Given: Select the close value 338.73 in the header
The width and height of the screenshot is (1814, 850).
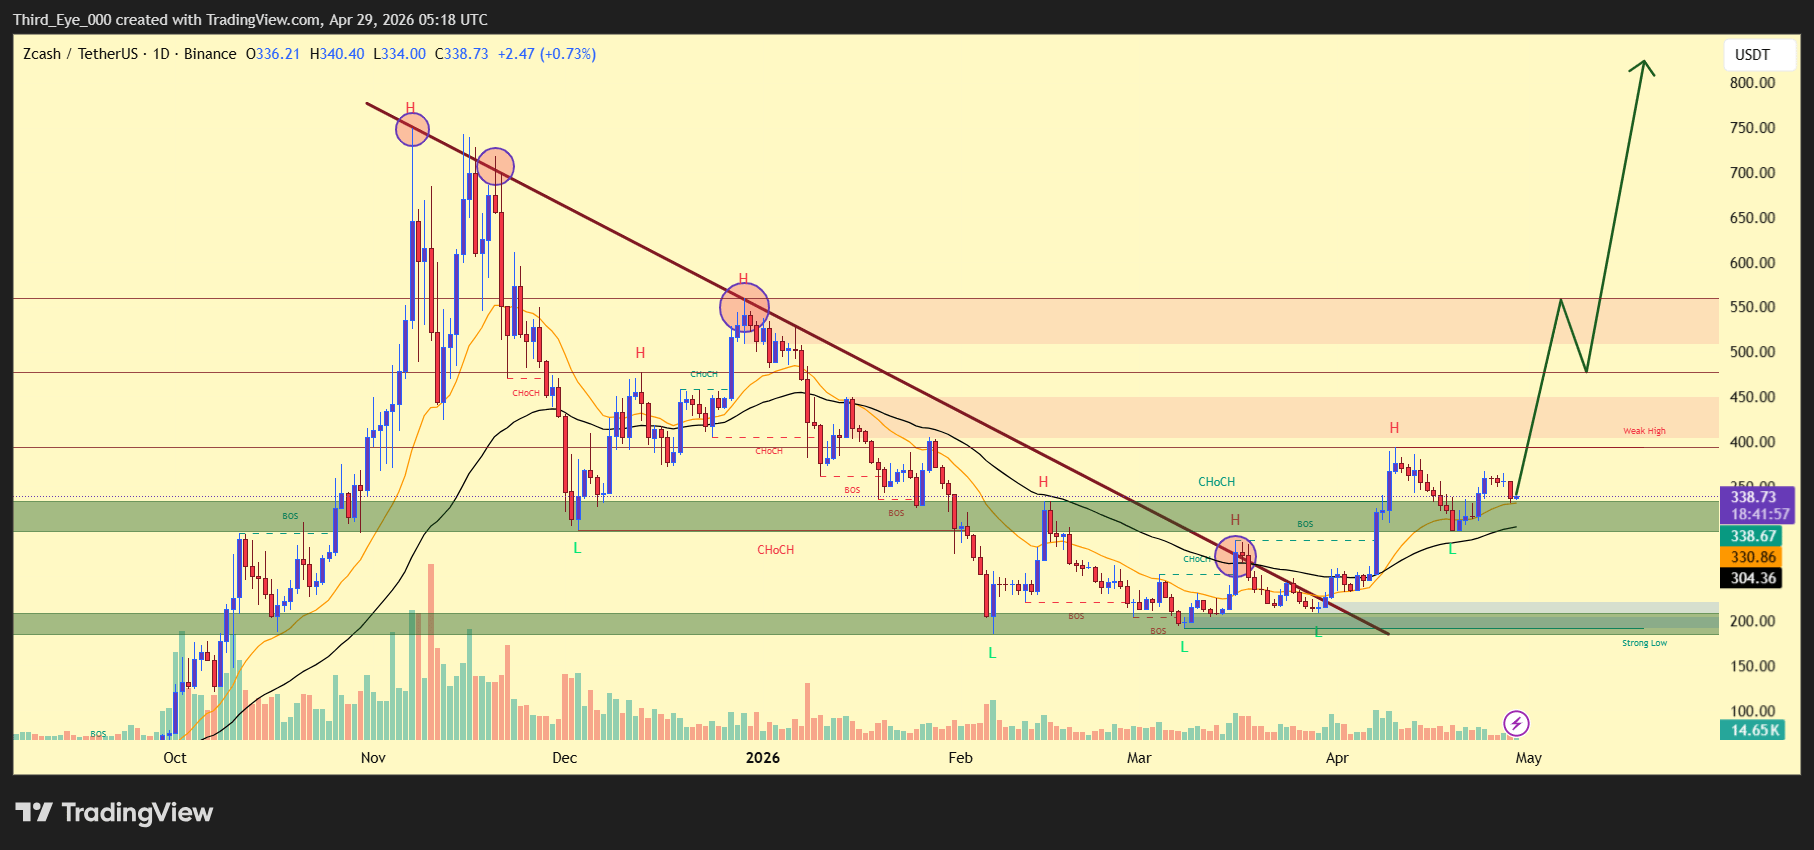Looking at the screenshot, I should coord(466,54).
